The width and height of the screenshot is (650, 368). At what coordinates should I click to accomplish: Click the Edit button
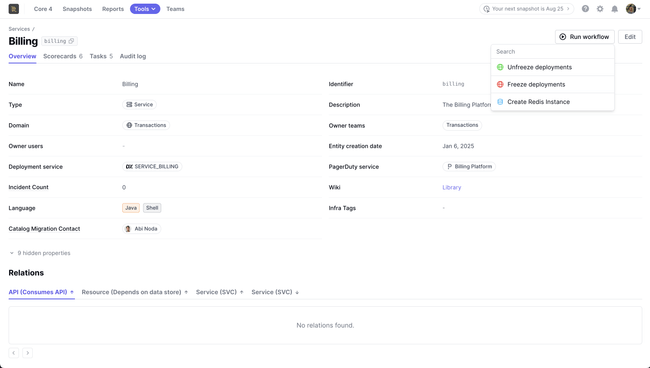click(630, 37)
